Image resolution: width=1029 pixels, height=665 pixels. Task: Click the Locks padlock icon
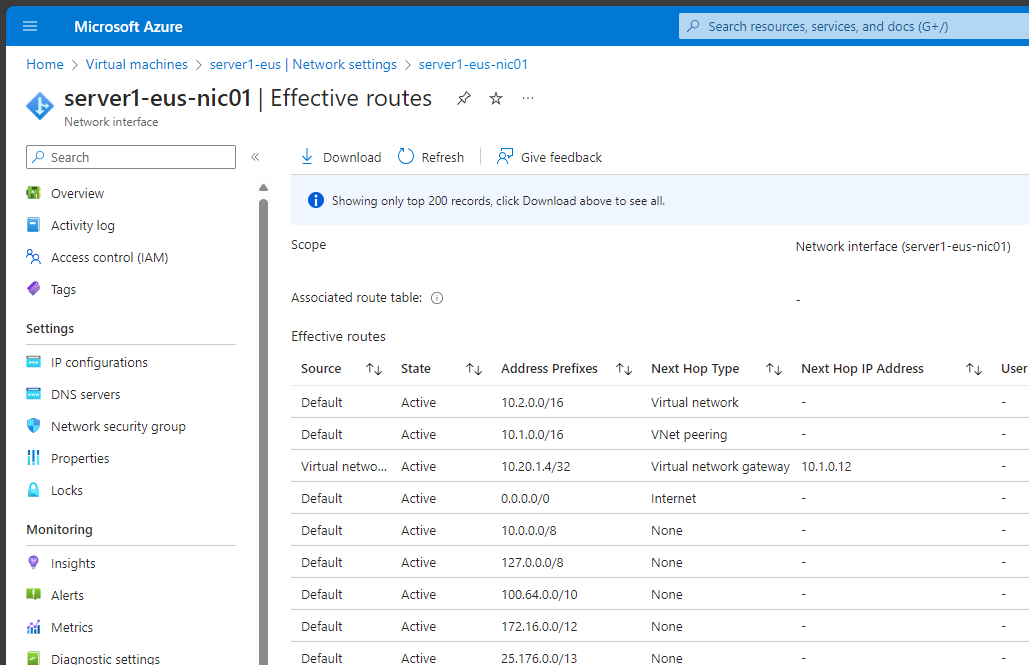point(33,490)
